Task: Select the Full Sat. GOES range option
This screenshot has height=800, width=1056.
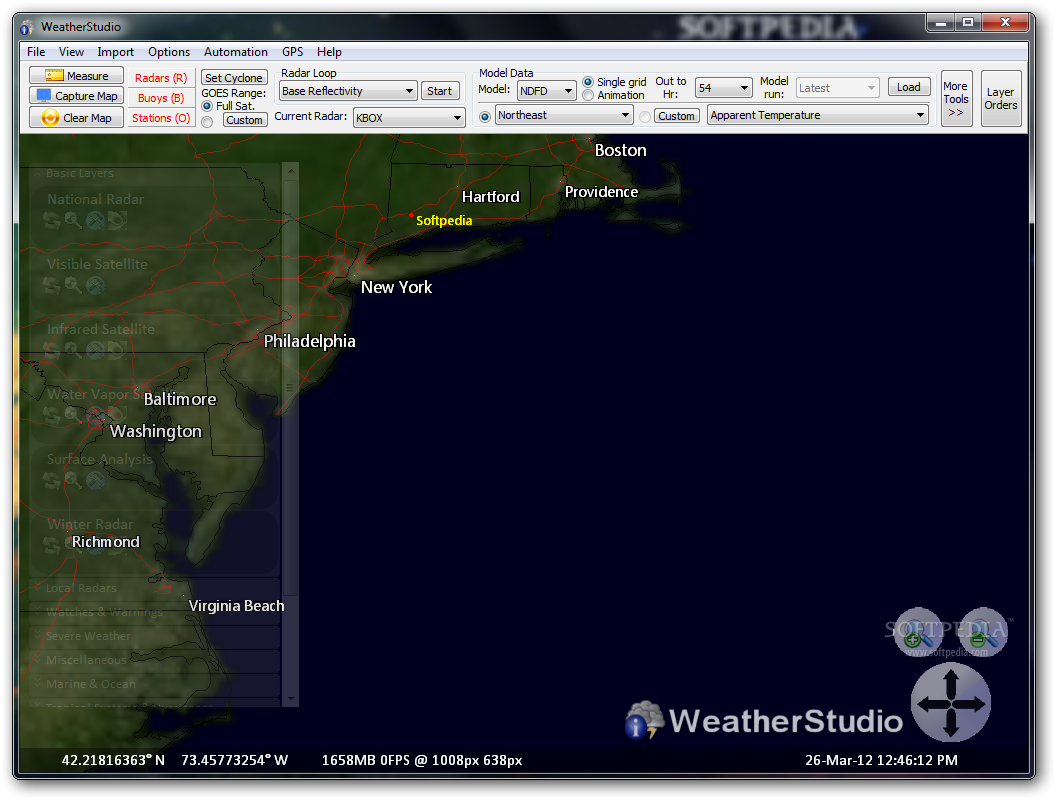Action: coord(207,106)
